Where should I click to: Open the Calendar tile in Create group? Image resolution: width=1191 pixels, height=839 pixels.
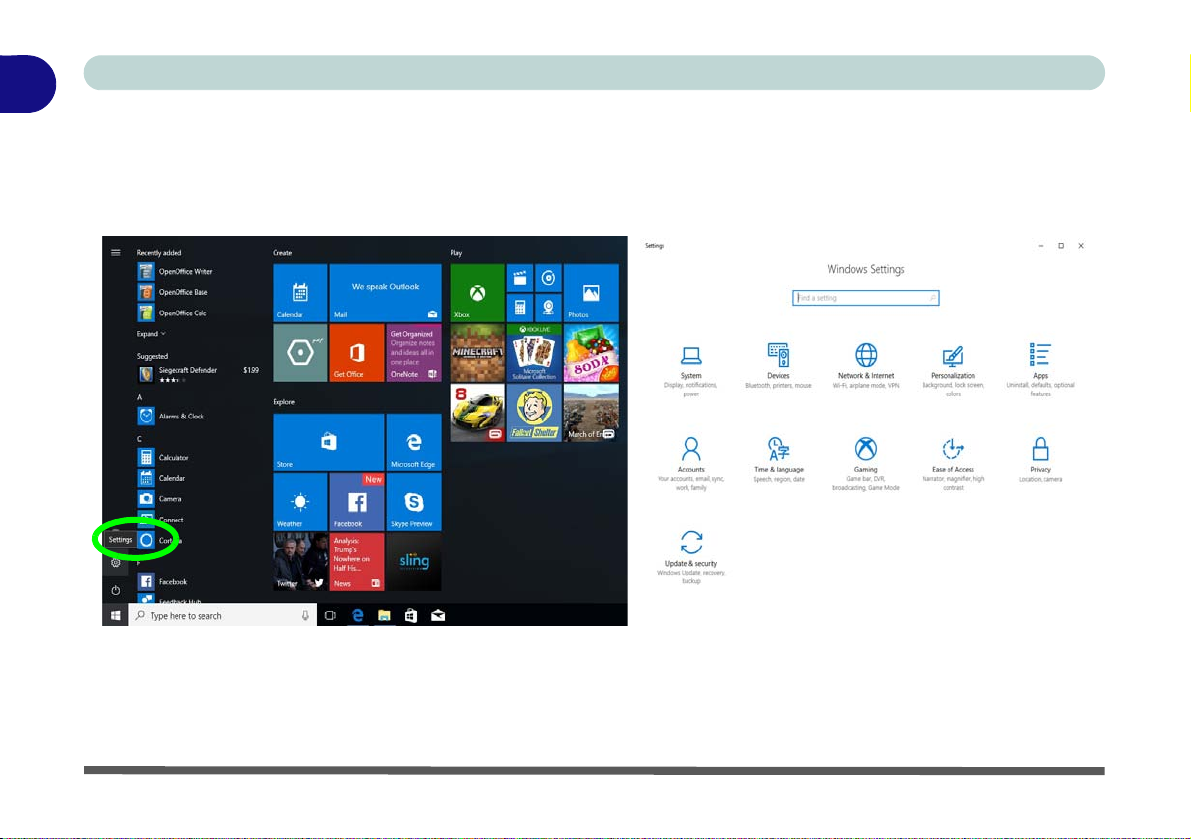(x=300, y=292)
